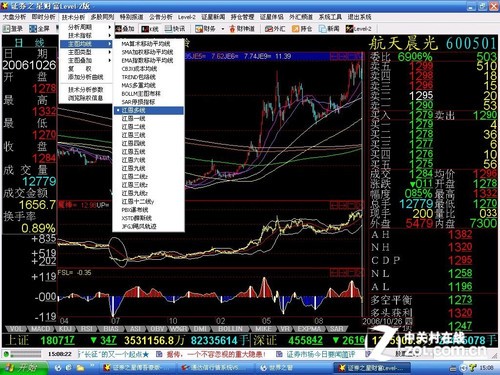
Task: Click the Windows 开始 Start button
Action: (x=24, y=368)
